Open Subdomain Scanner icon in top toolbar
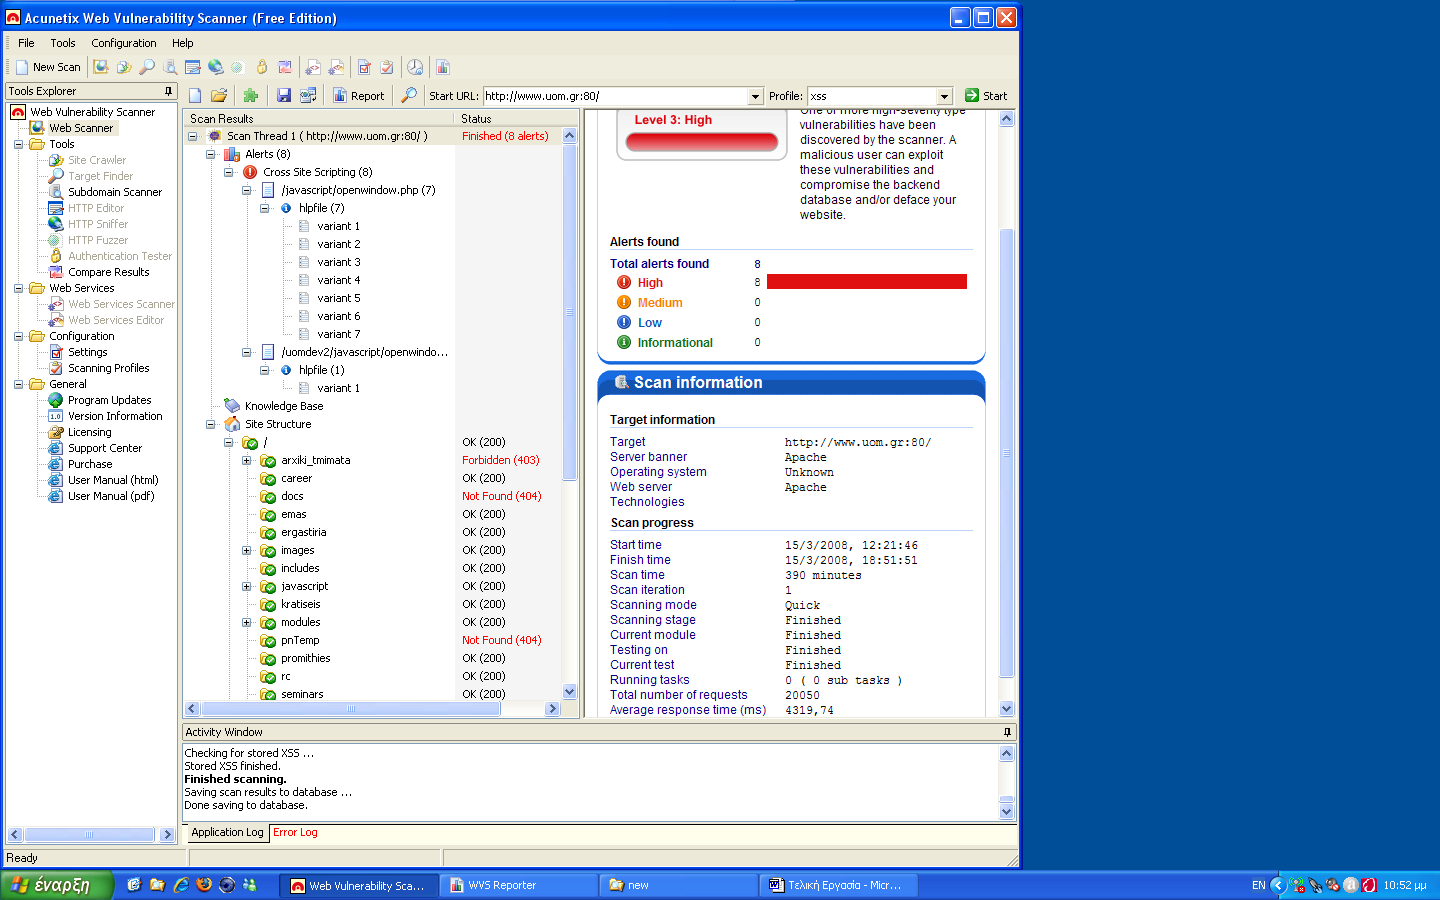This screenshot has height=900, width=1440. [x=170, y=68]
